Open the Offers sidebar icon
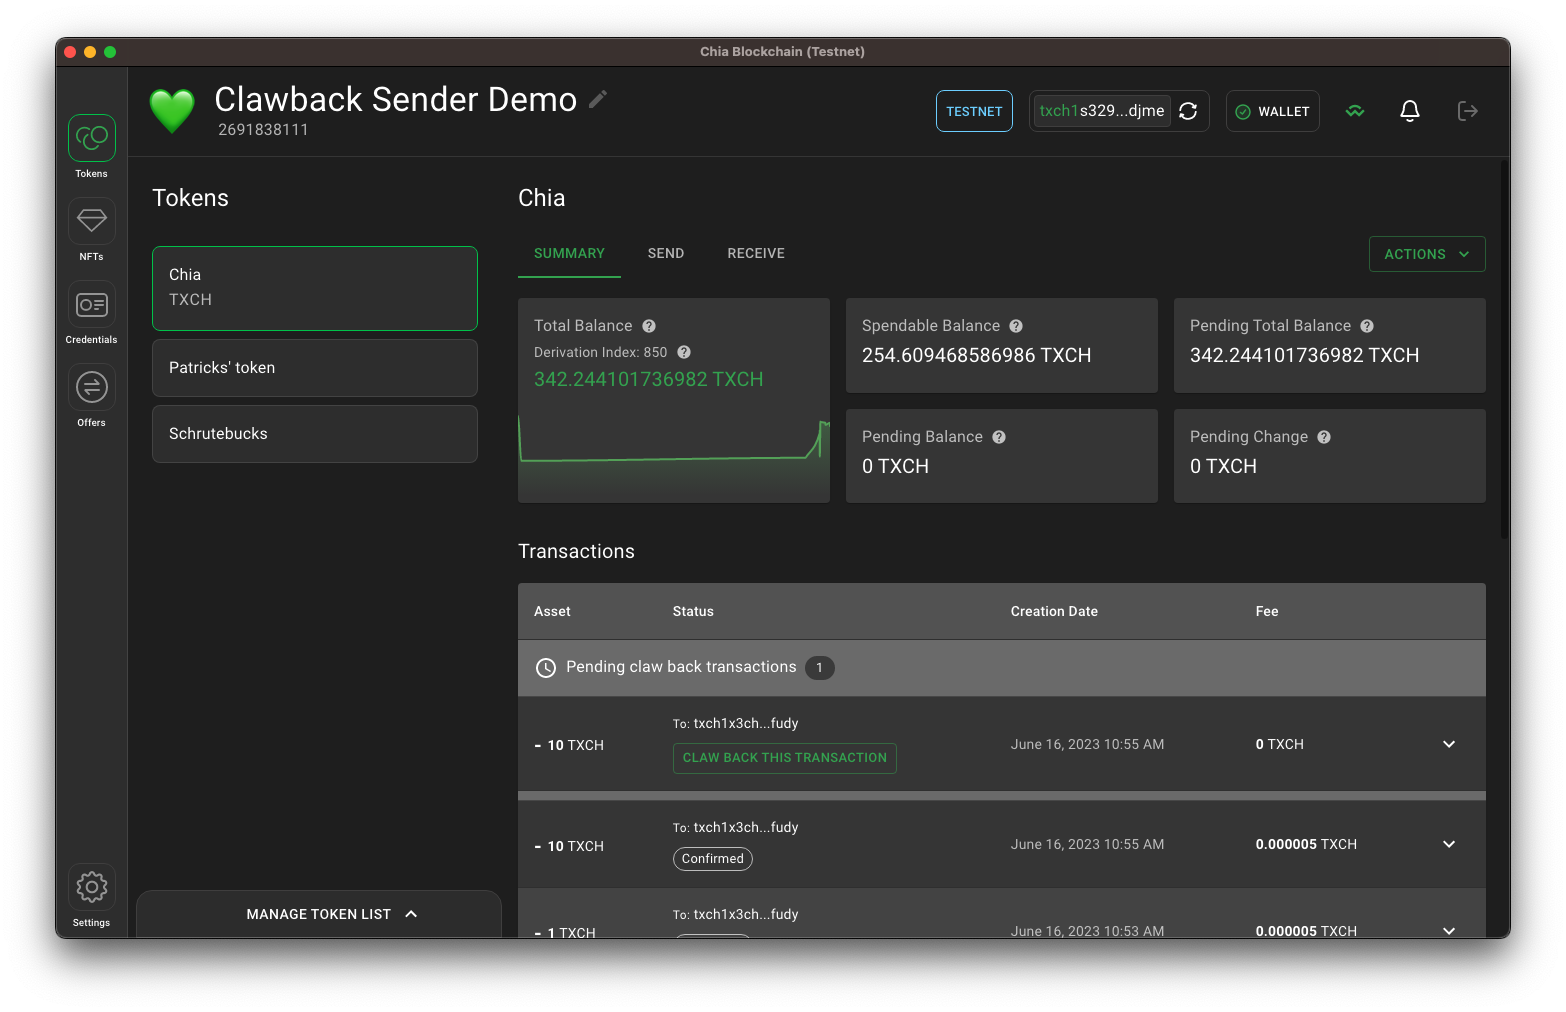The height and width of the screenshot is (1012, 1566). point(92,387)
